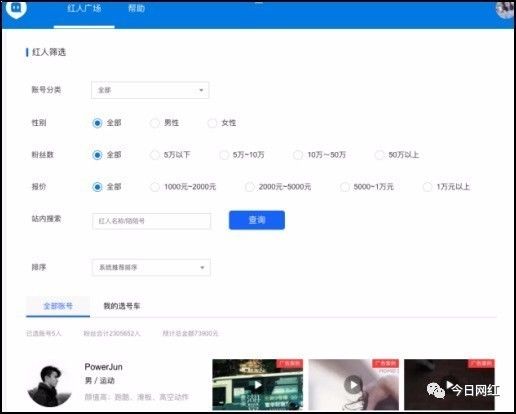Click the app logo in the header
Screen dimensions: 516x414
tap(16, 9)
